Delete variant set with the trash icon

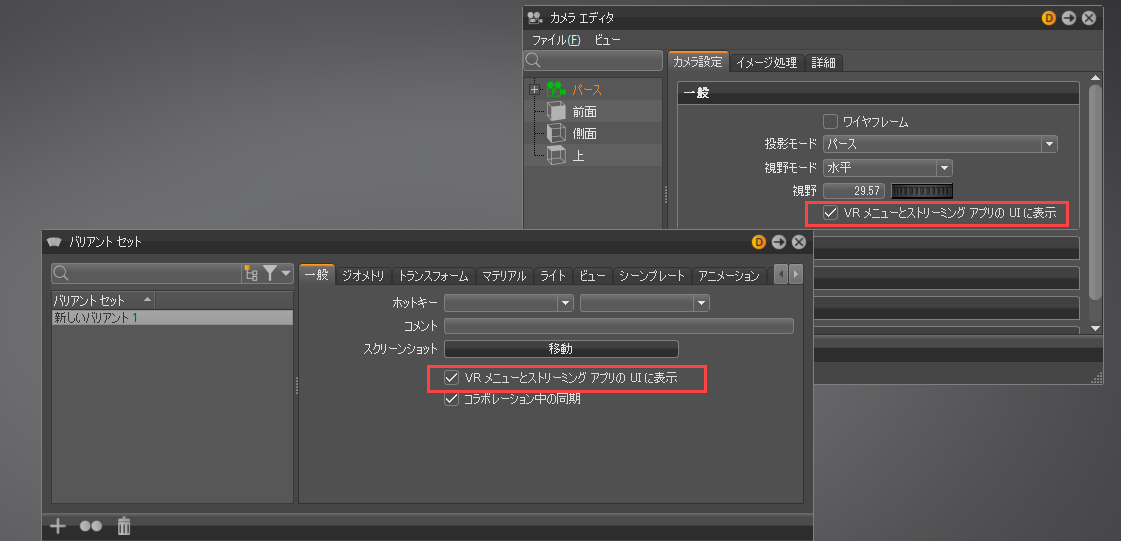pos(124,527)
